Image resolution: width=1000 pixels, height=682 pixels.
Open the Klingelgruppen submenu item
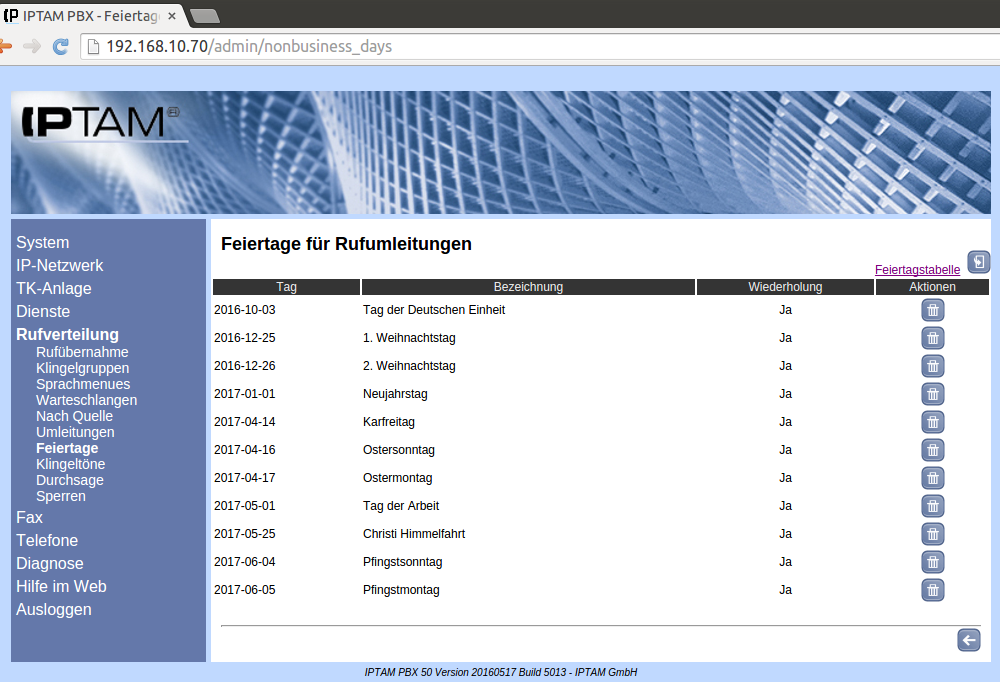pos(82,368)
